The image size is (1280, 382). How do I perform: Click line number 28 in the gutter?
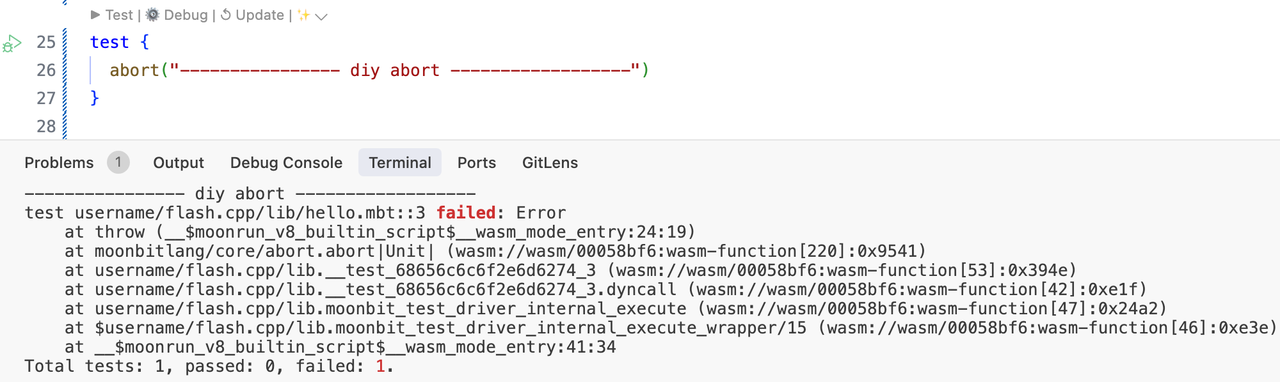click(x=46, y=126)
